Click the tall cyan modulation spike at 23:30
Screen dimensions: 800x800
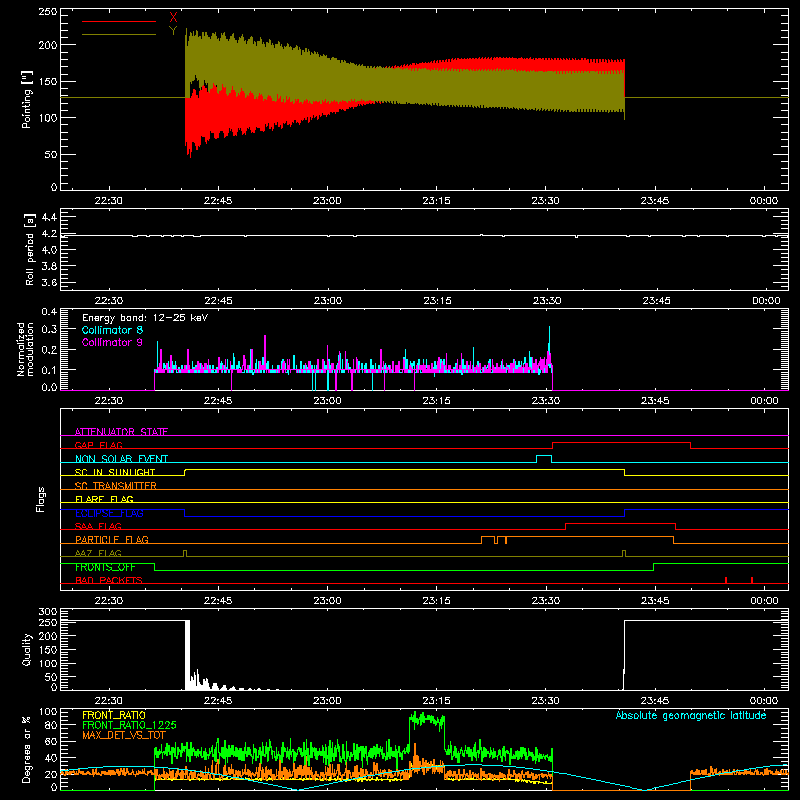point(549,339)
